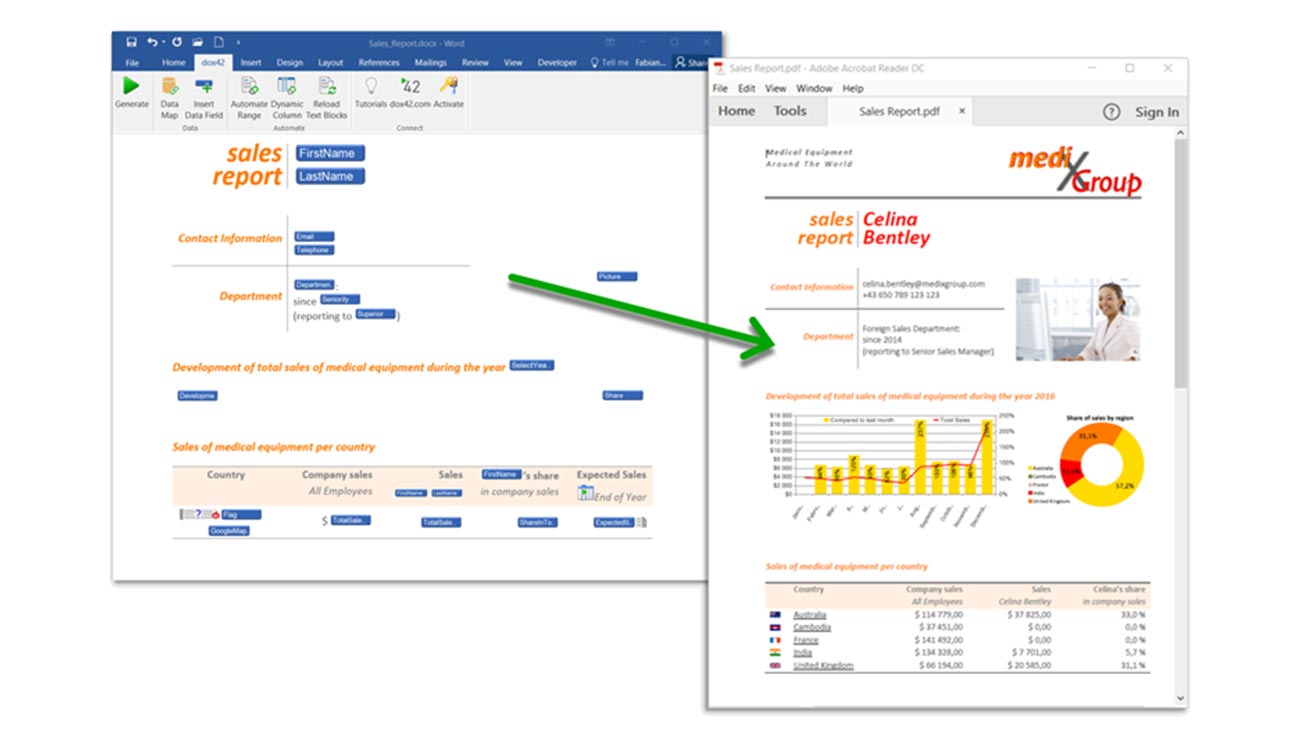Switch to the Insert ribbon tab
Viewport: 1300px width, 741px height.
pyautogui.click(x=251, y=62)
